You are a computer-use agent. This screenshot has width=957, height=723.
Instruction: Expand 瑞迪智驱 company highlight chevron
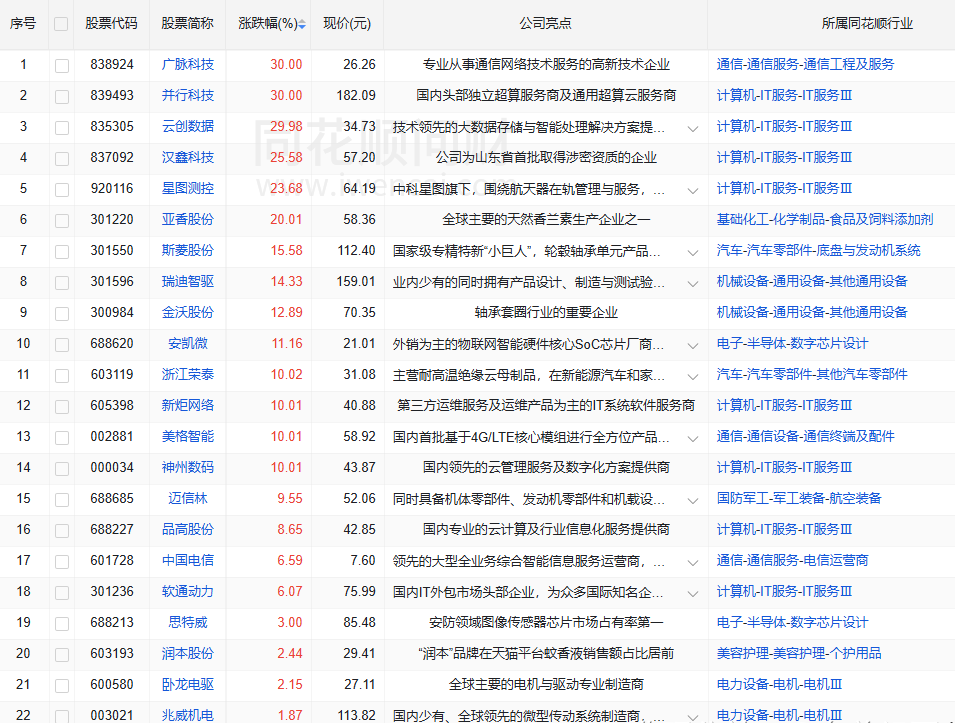coord(693,284)
